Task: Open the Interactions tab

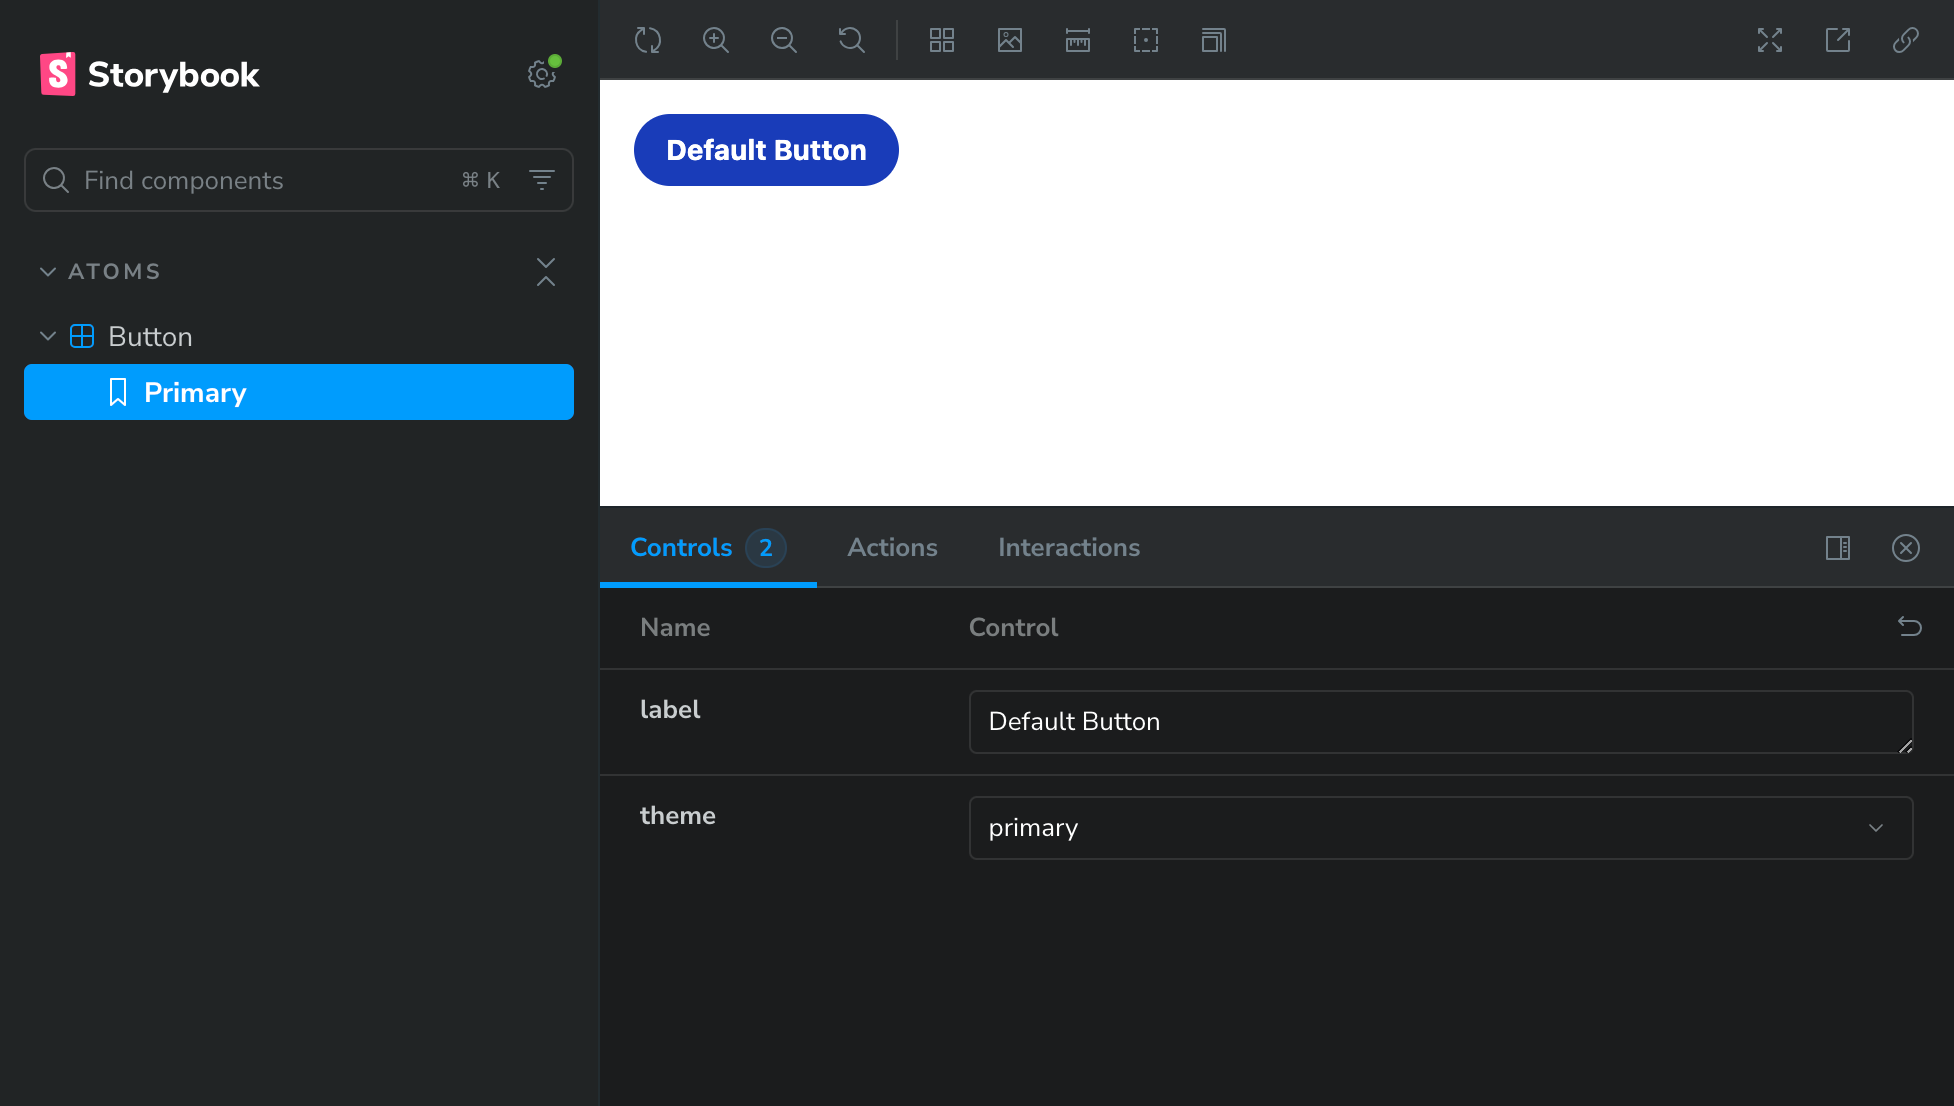Action: coord(1068,547)
